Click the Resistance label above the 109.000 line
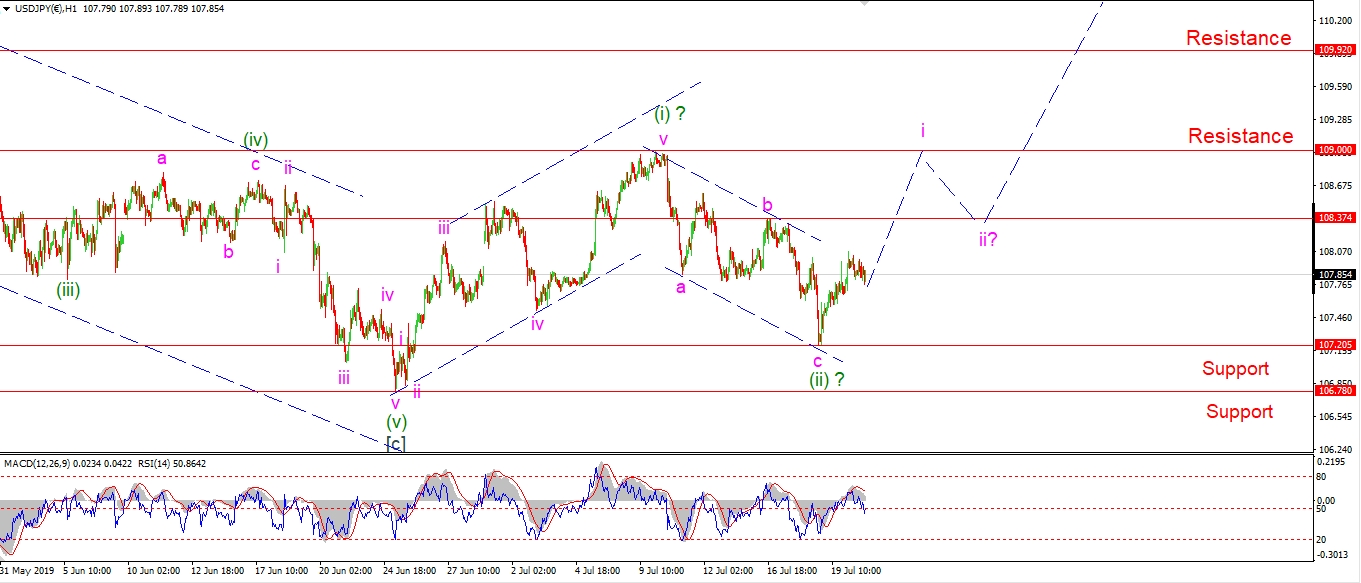Image resolution: width=1361 pixels, height=583 pixels. point(1240,136)
